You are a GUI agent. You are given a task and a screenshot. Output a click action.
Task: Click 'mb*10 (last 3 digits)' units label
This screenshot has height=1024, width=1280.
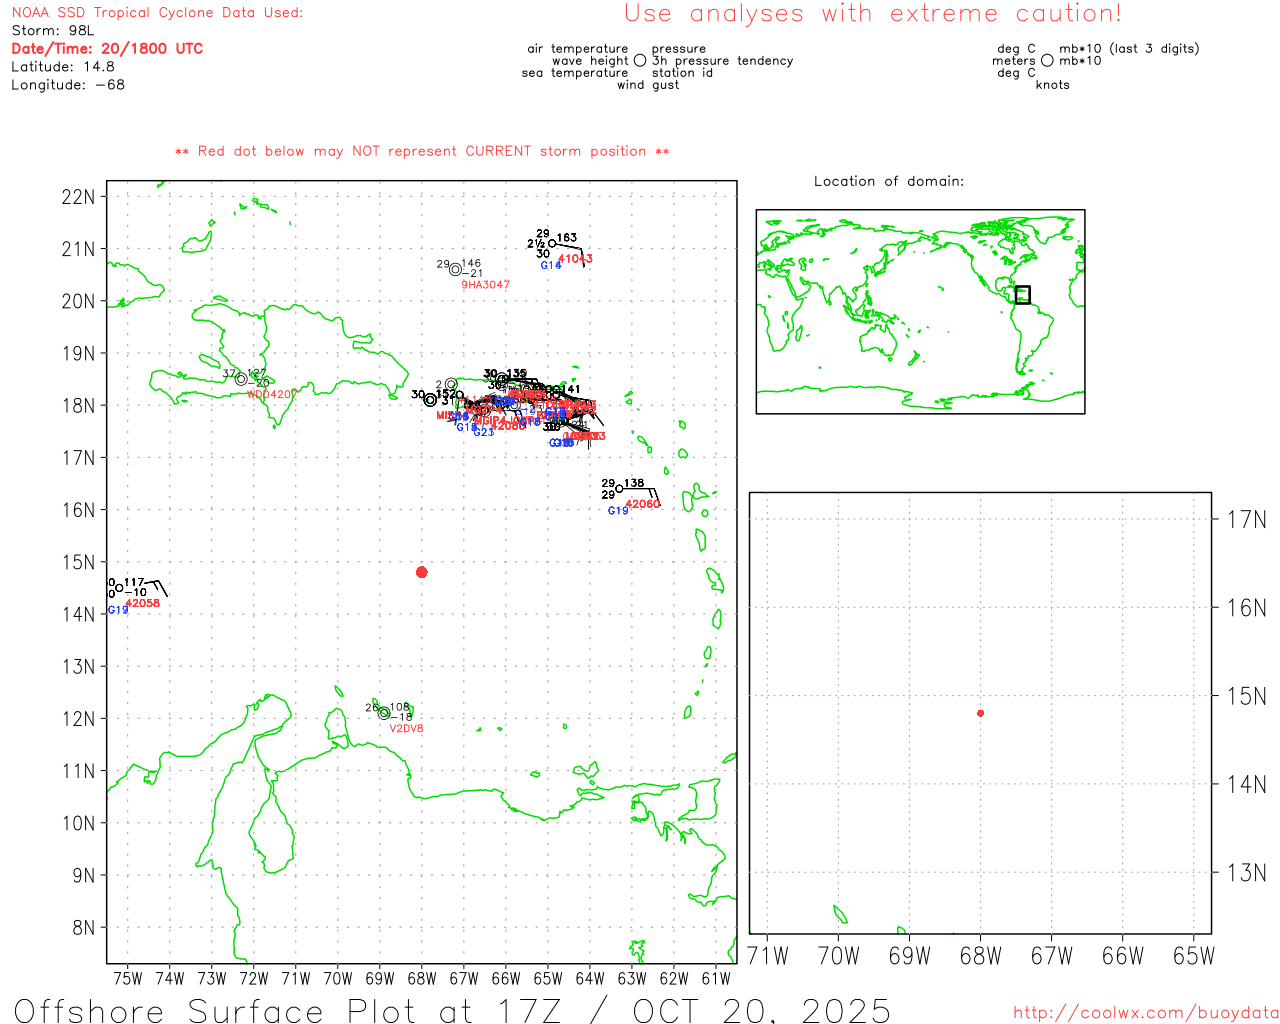click(x=1129, y=49)
